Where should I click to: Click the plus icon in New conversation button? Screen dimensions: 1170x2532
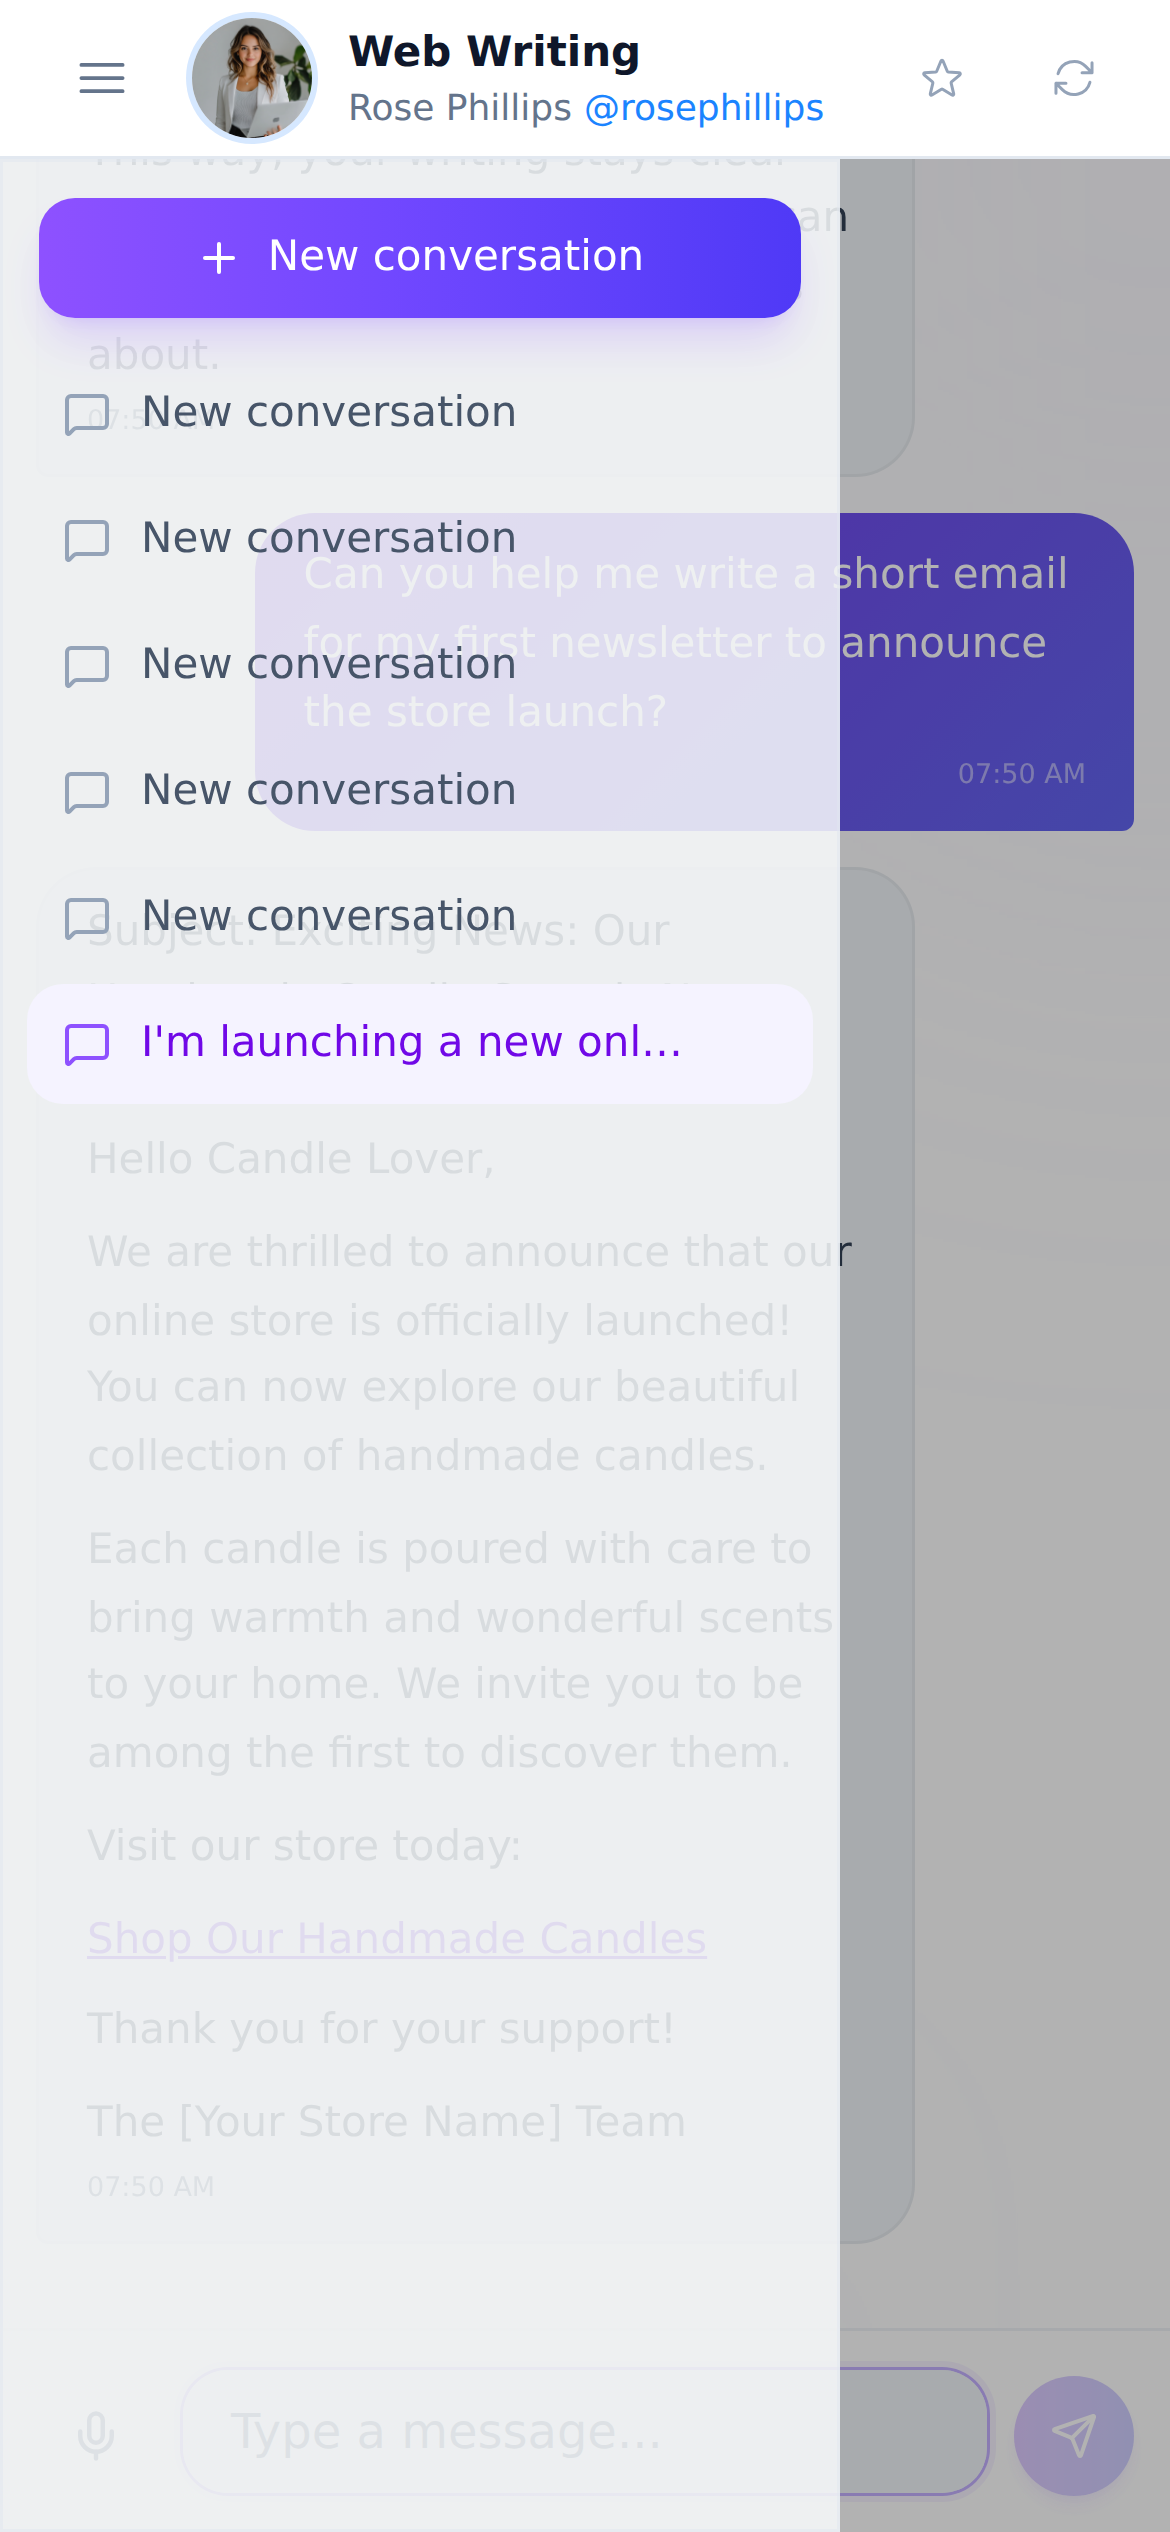click(x=219, y=258)
